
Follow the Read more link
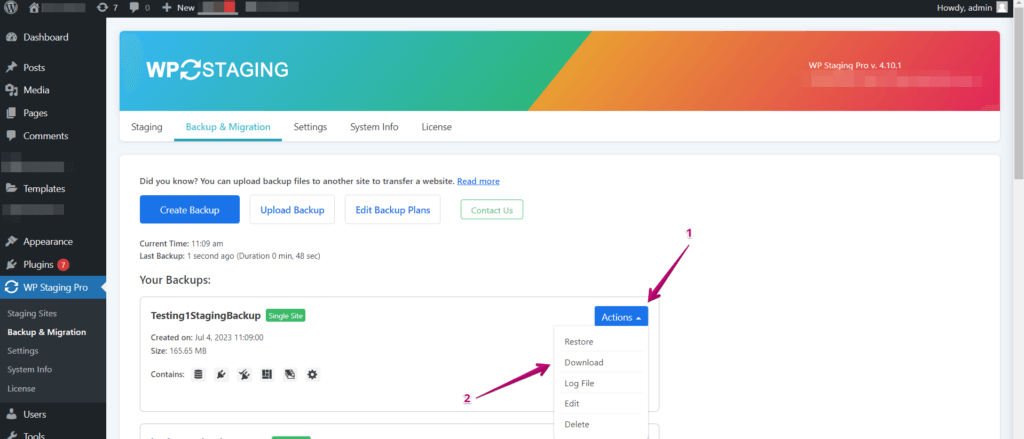(x=478, y=181)
